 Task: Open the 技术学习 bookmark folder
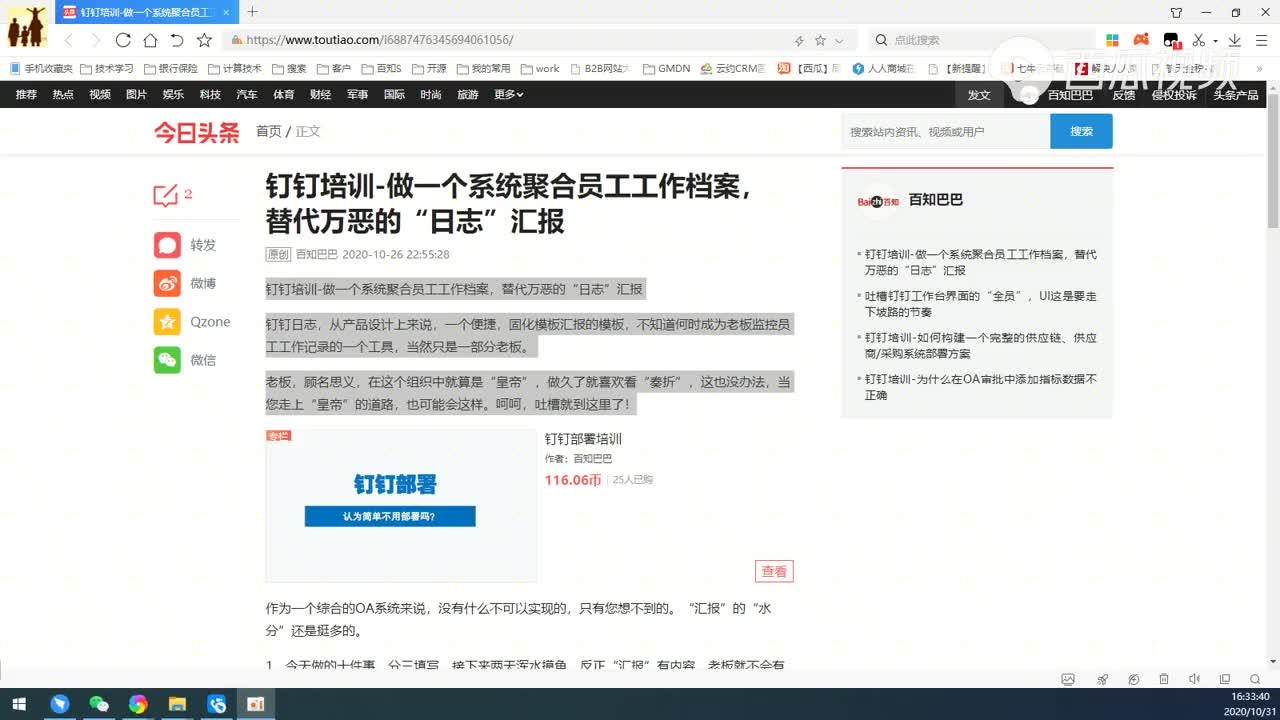pos(106,68)
